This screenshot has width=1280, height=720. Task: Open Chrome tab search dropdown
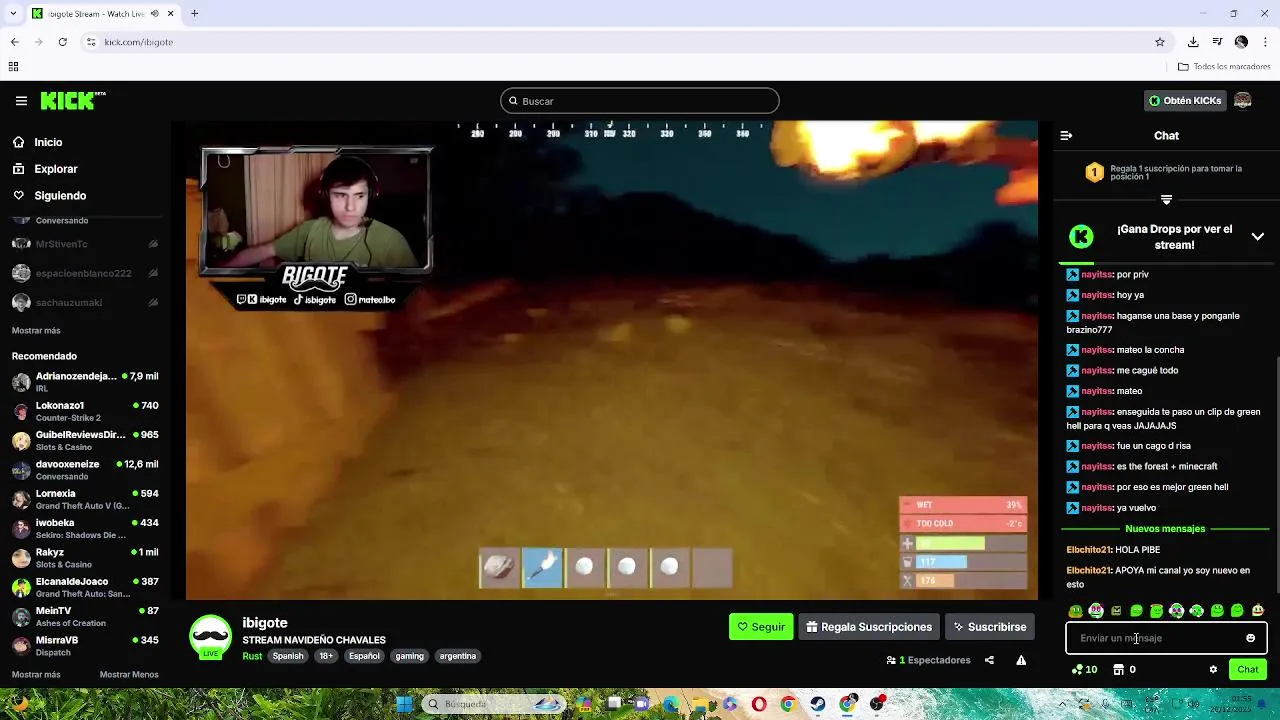13,13
